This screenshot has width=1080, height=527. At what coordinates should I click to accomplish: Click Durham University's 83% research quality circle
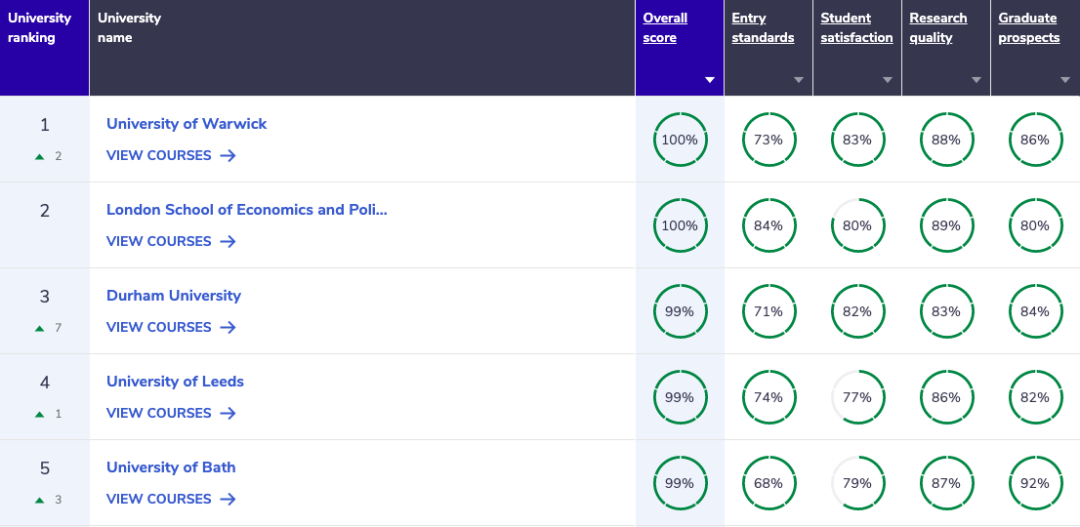click(946, 312)
